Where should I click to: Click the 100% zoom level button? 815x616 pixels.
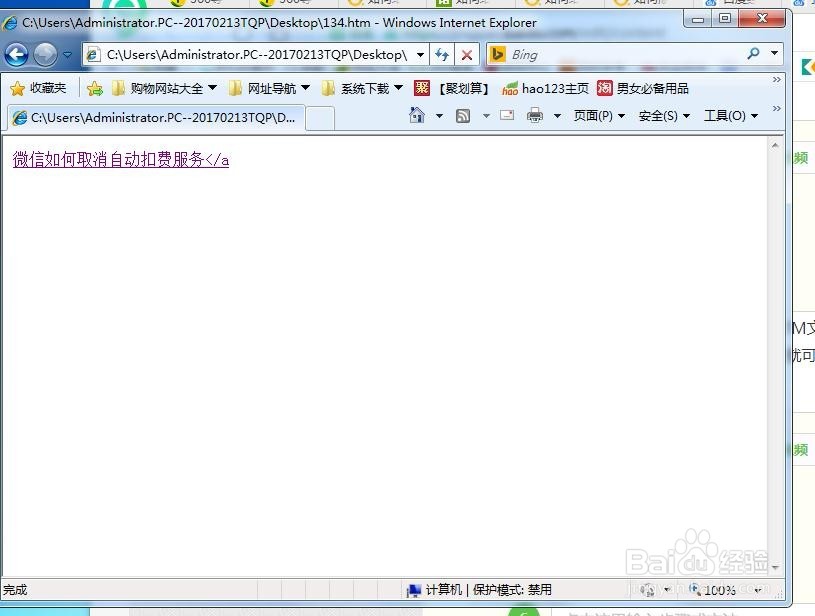tap(713, 589)
